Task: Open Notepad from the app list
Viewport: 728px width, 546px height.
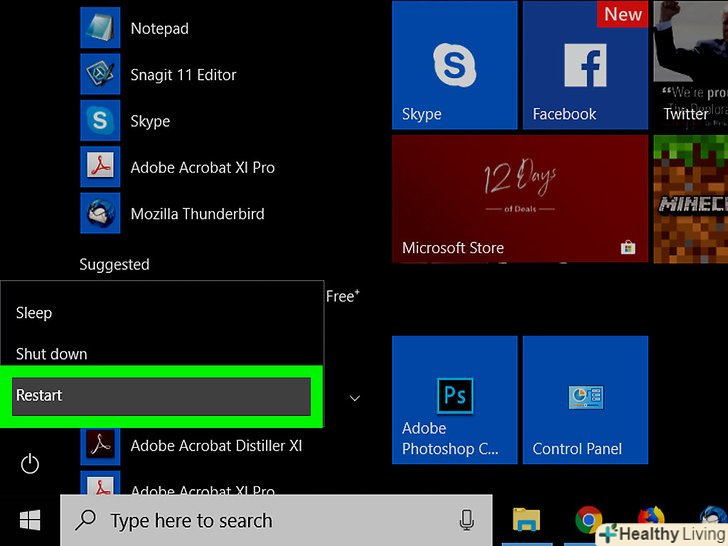Action: click(159, 28)
